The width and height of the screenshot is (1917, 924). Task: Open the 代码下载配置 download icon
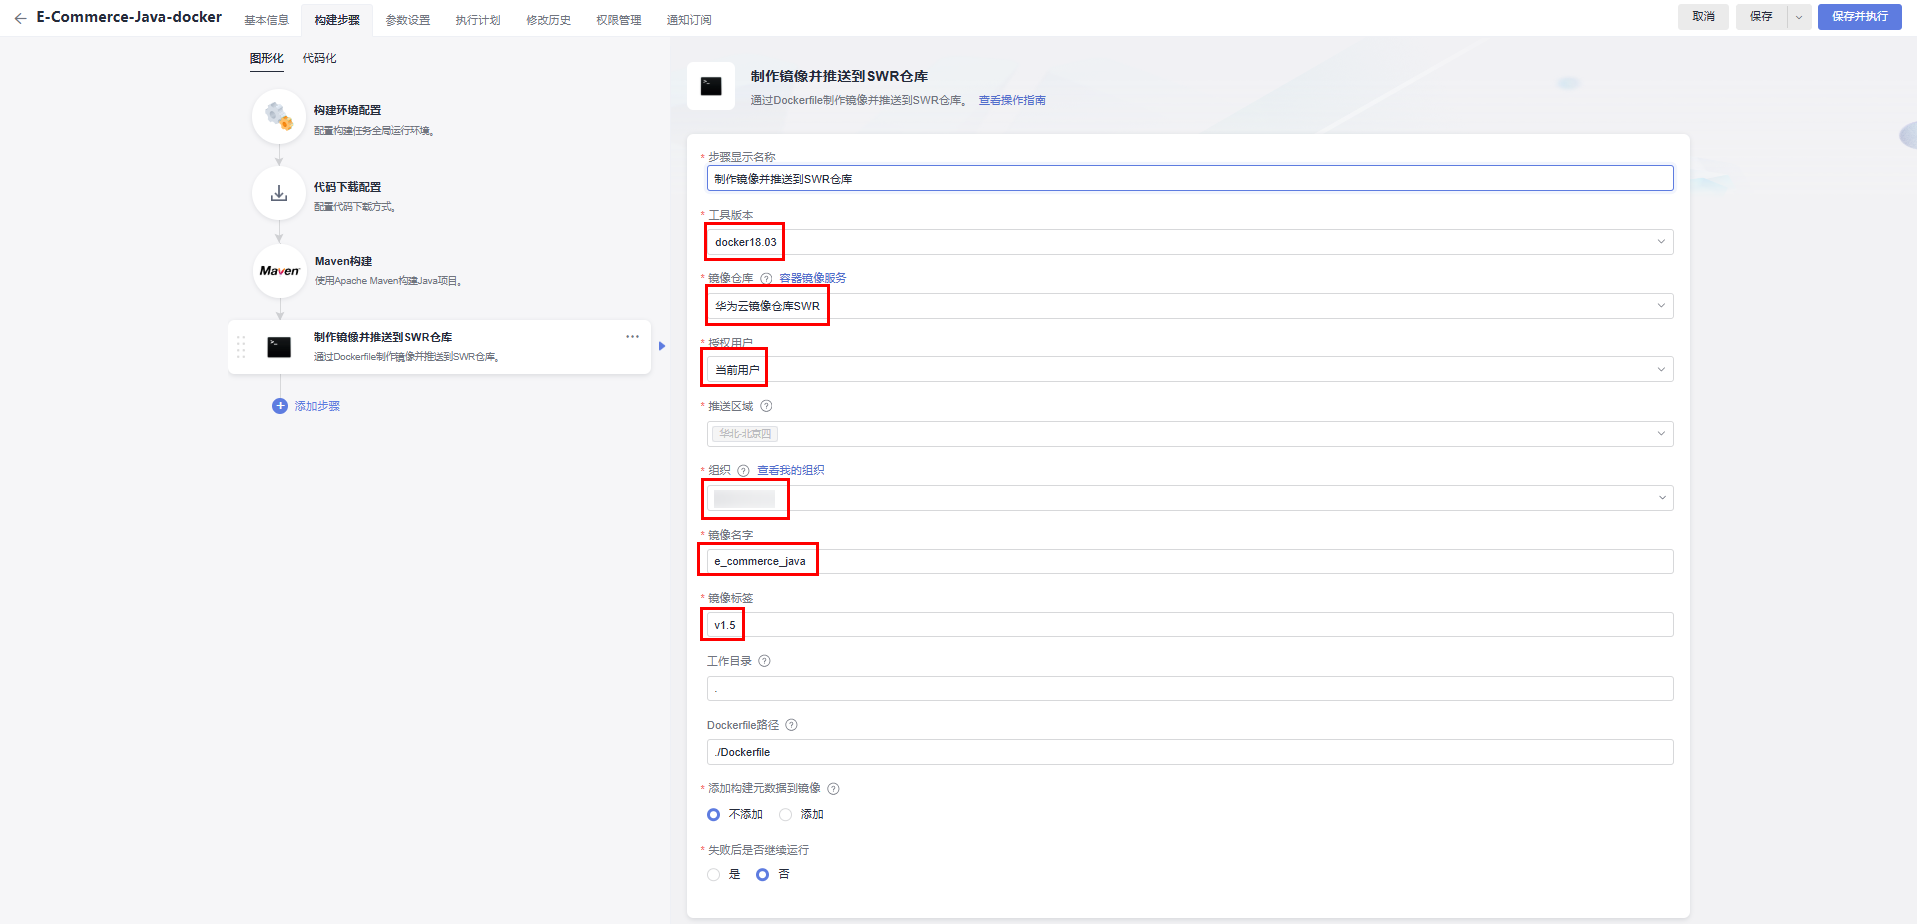(x=279, y=194)
